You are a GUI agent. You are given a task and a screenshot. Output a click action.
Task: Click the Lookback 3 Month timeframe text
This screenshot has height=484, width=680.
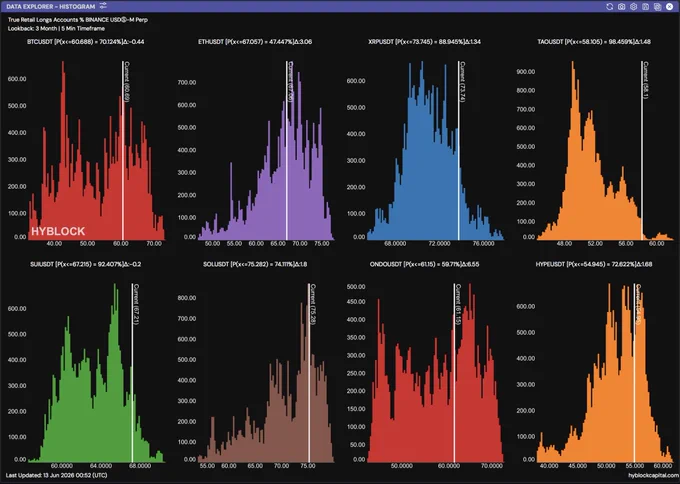coord(56,29)
